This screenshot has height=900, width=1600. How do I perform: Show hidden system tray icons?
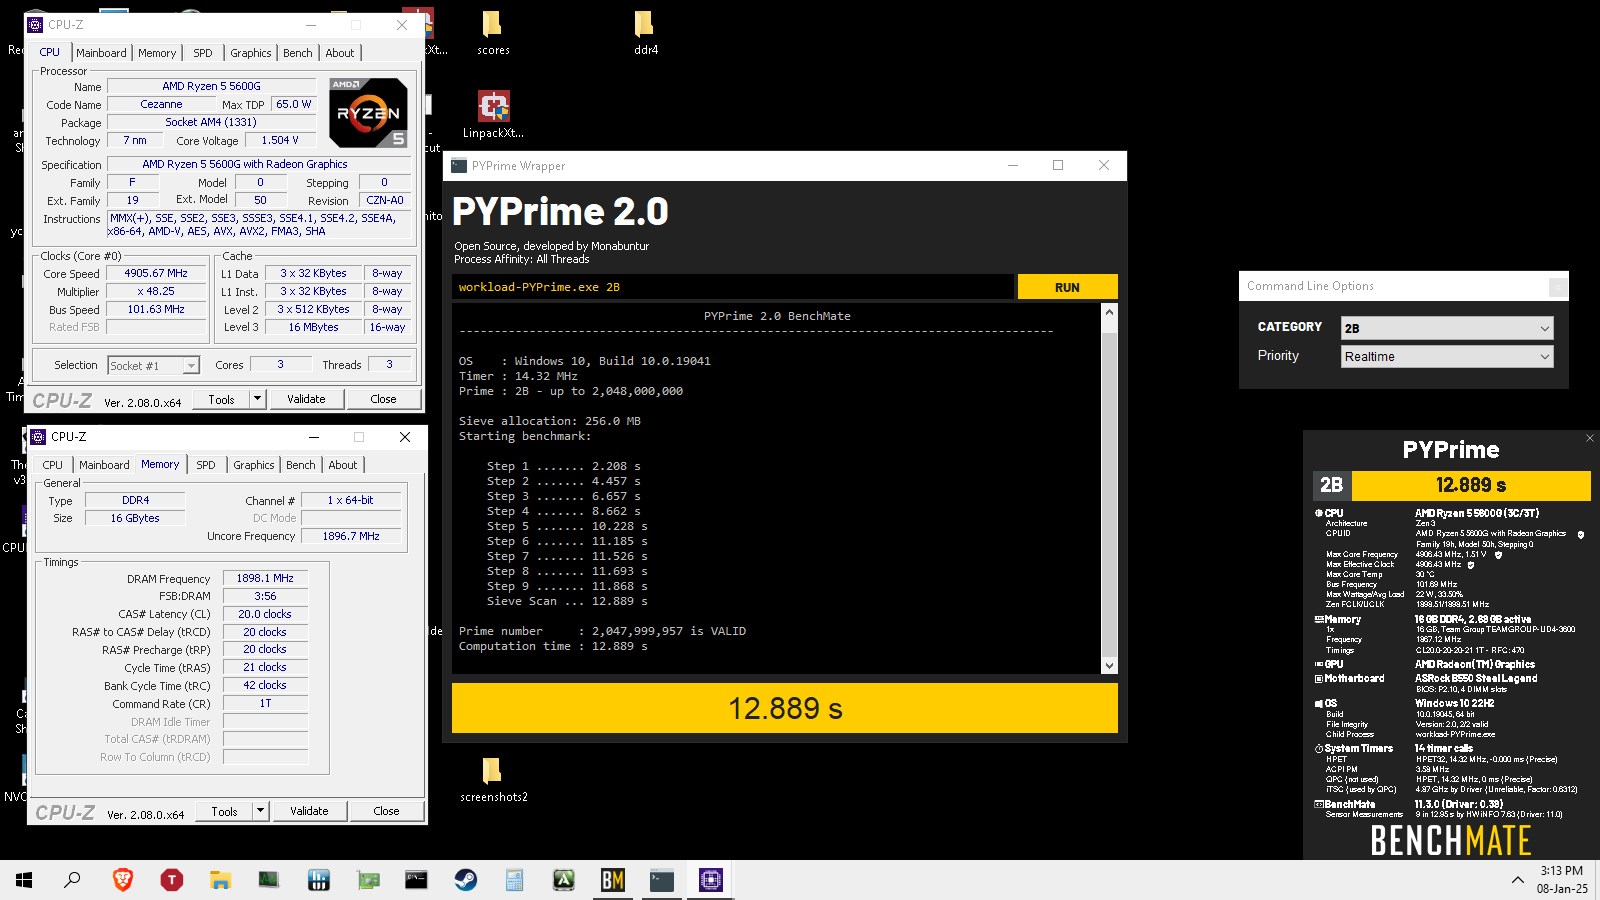tap(1517, 880)
